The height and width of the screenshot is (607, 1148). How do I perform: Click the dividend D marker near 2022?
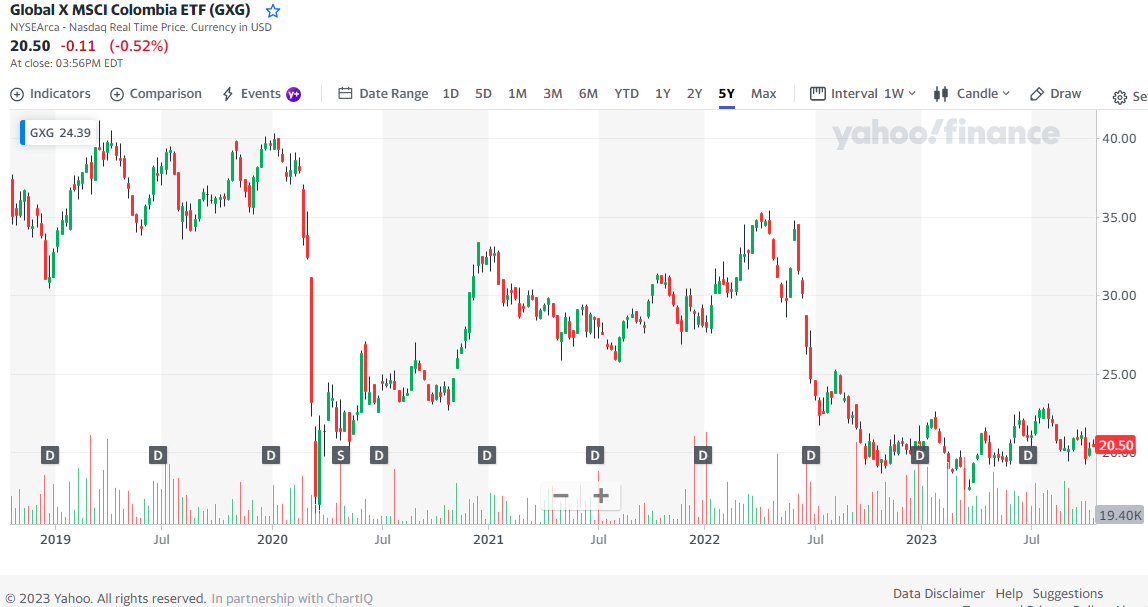[x=703, y=455]
